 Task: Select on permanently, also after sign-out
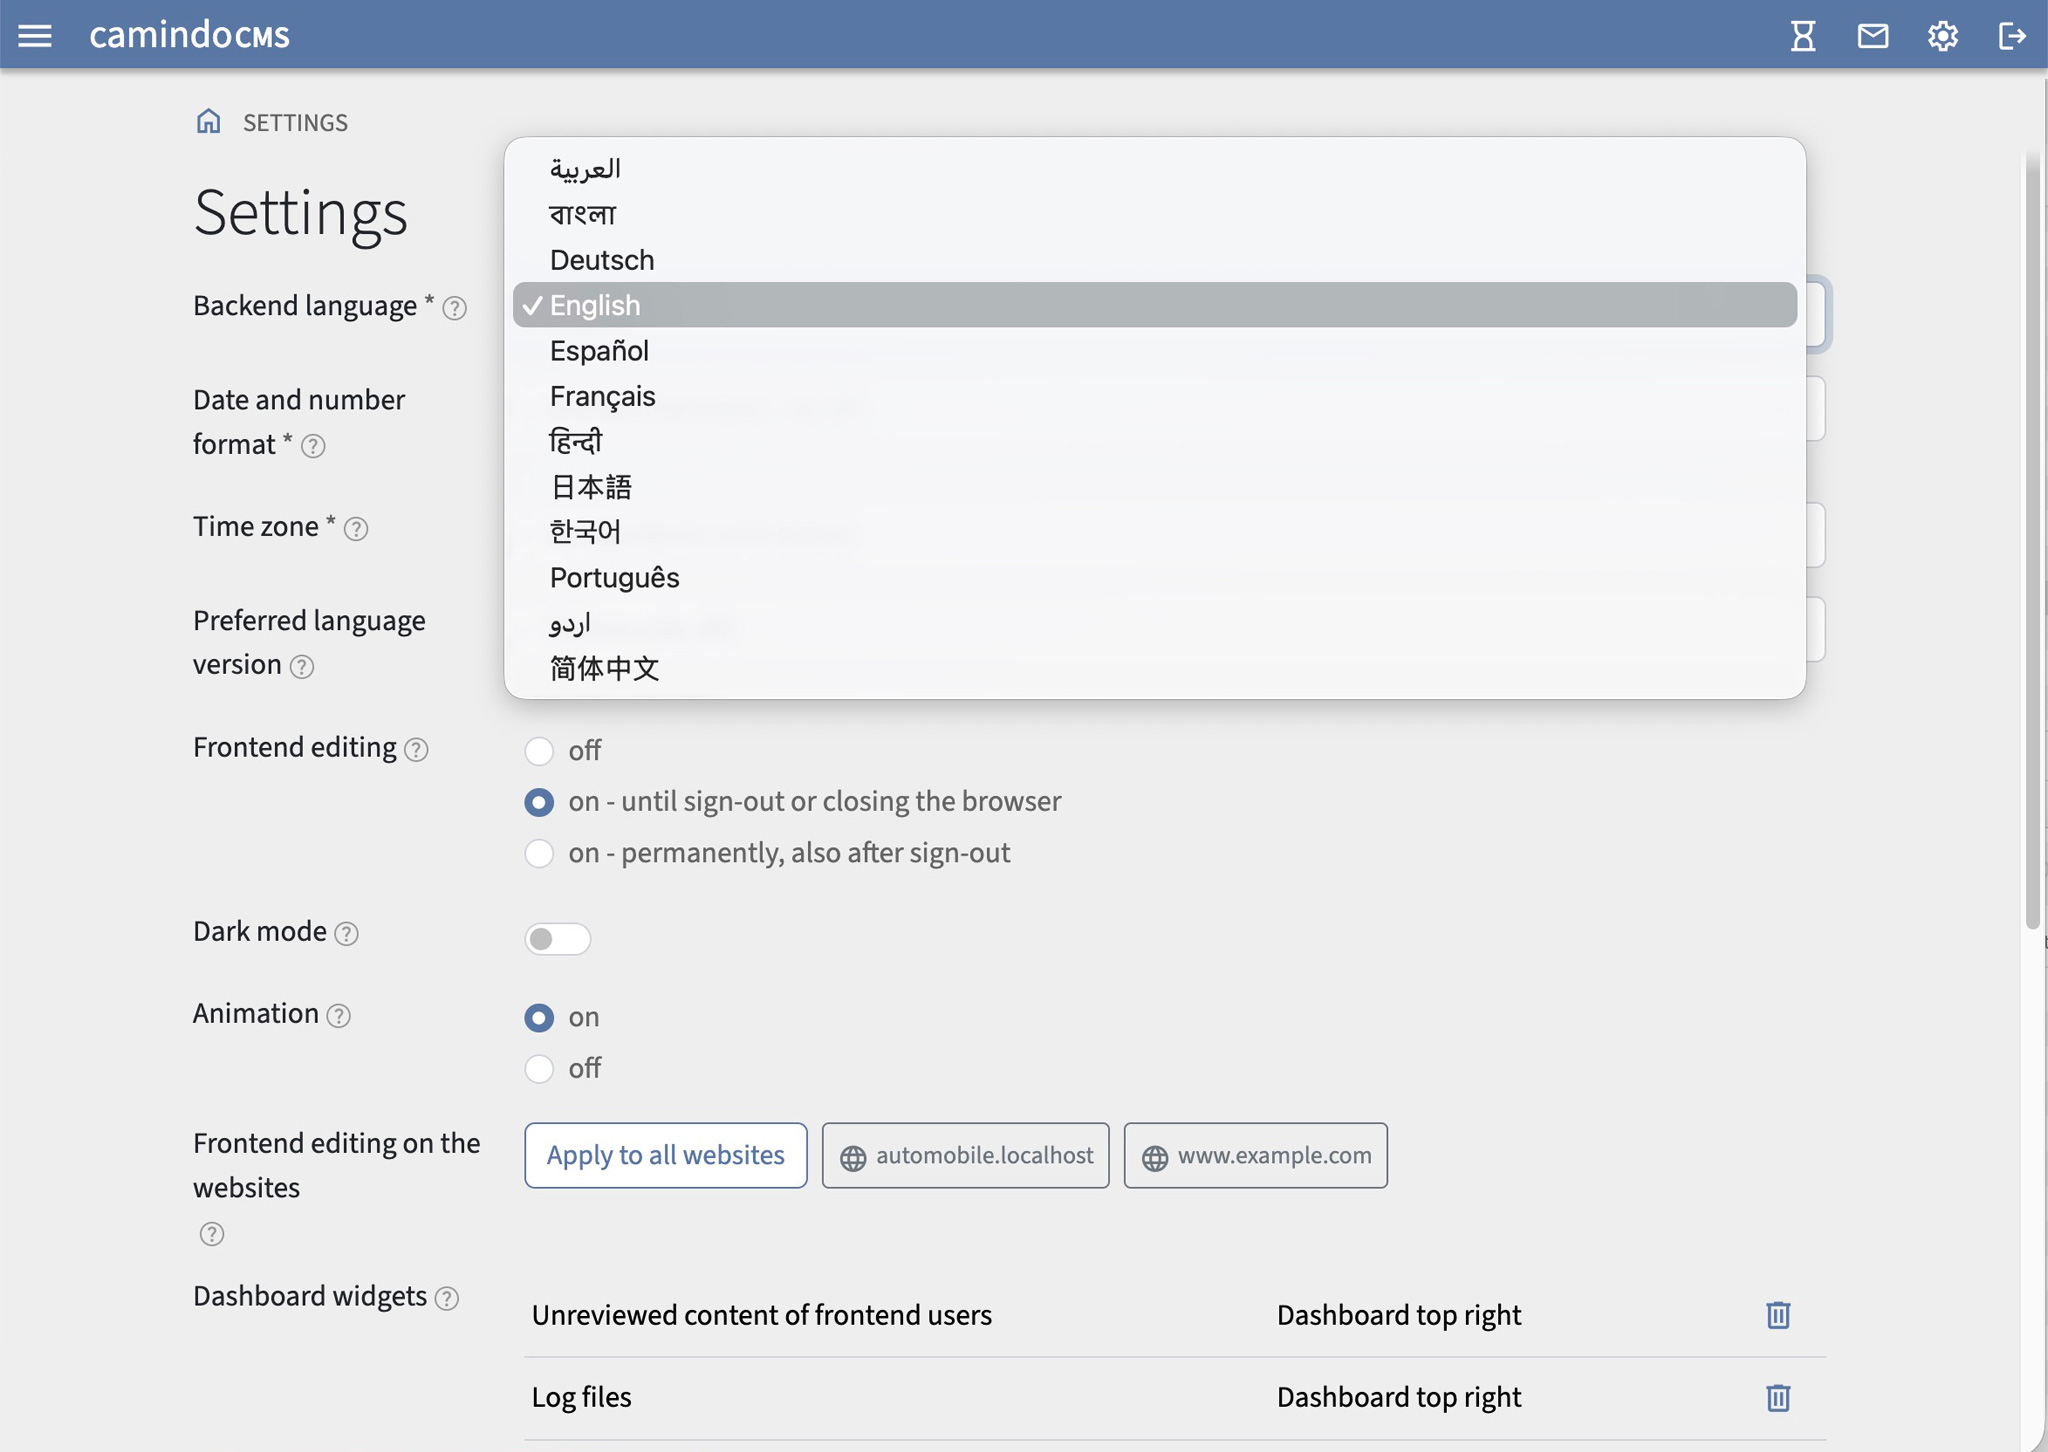click(x=539, y=853)
